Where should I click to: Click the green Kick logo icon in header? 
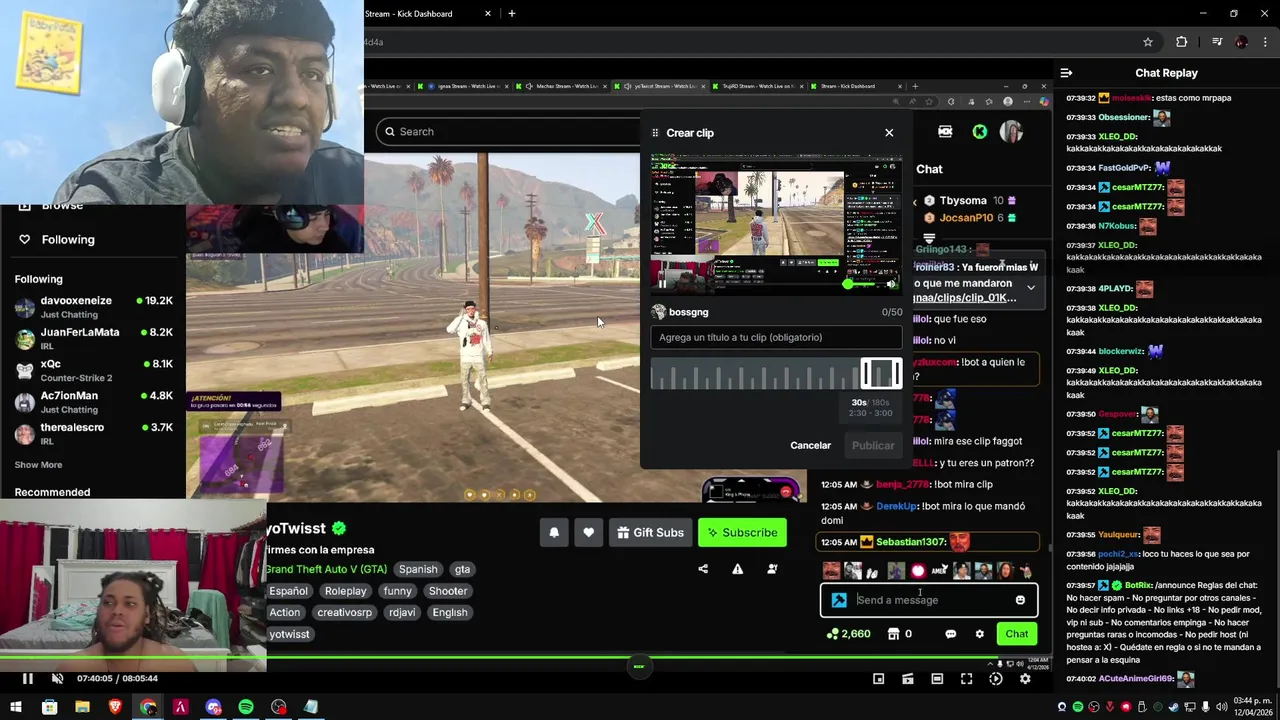[980, 131]
